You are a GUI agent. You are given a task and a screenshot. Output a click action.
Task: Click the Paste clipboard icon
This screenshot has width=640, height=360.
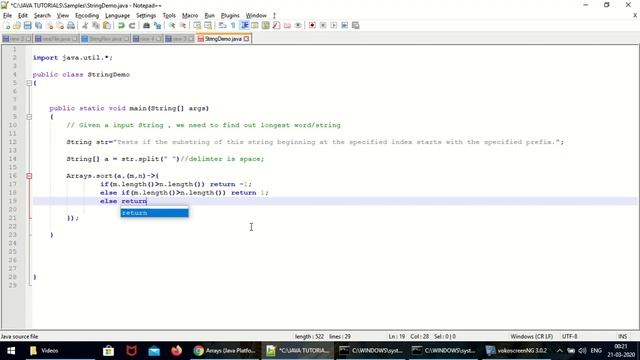[107, 25]
